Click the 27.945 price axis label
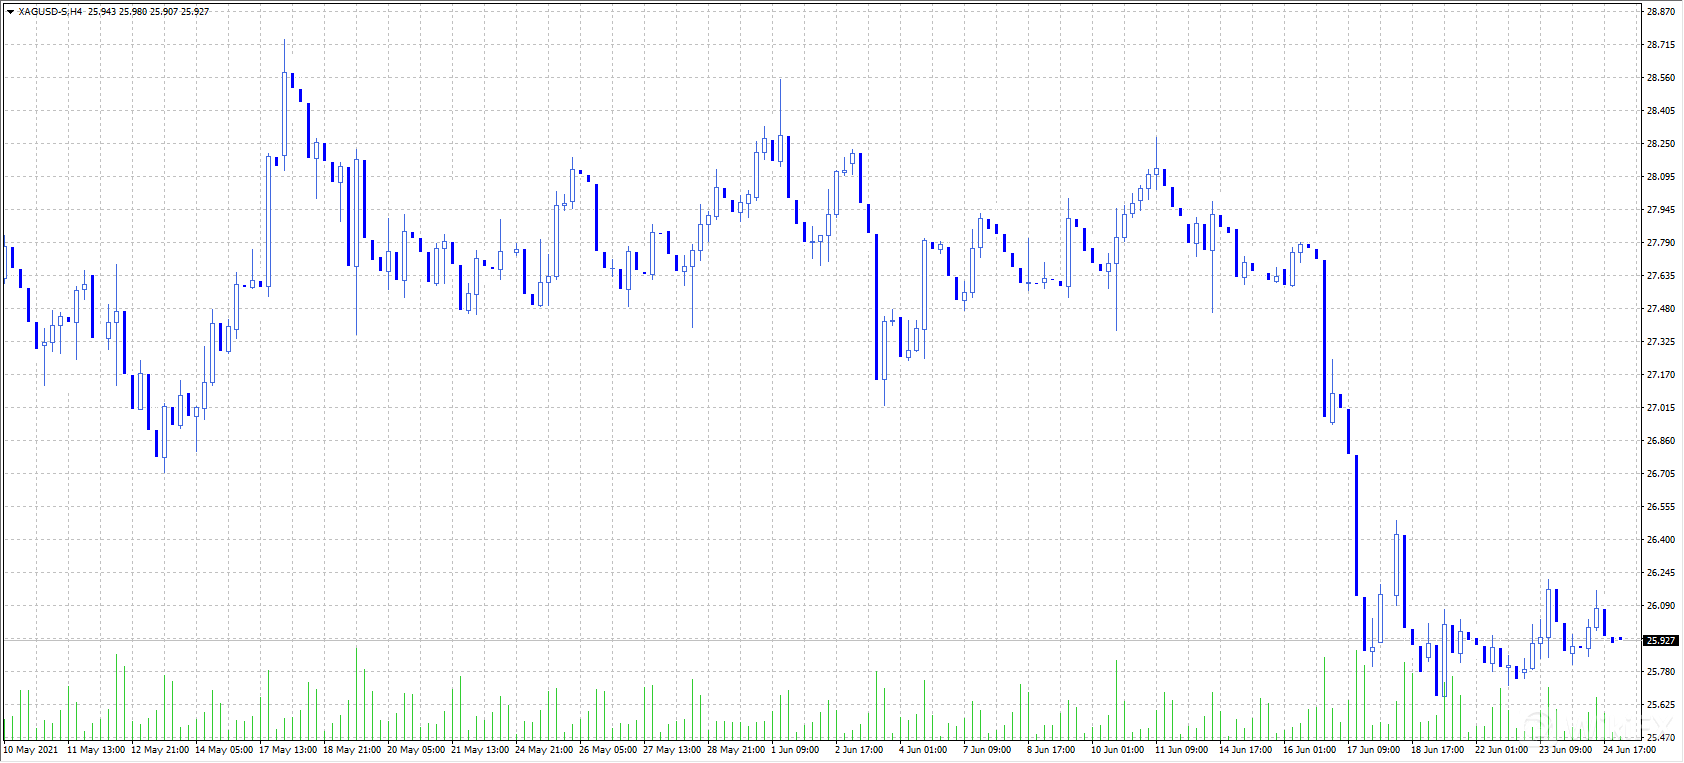Viewport: 1684px width, 763px height. click(x=1660, y=210)
